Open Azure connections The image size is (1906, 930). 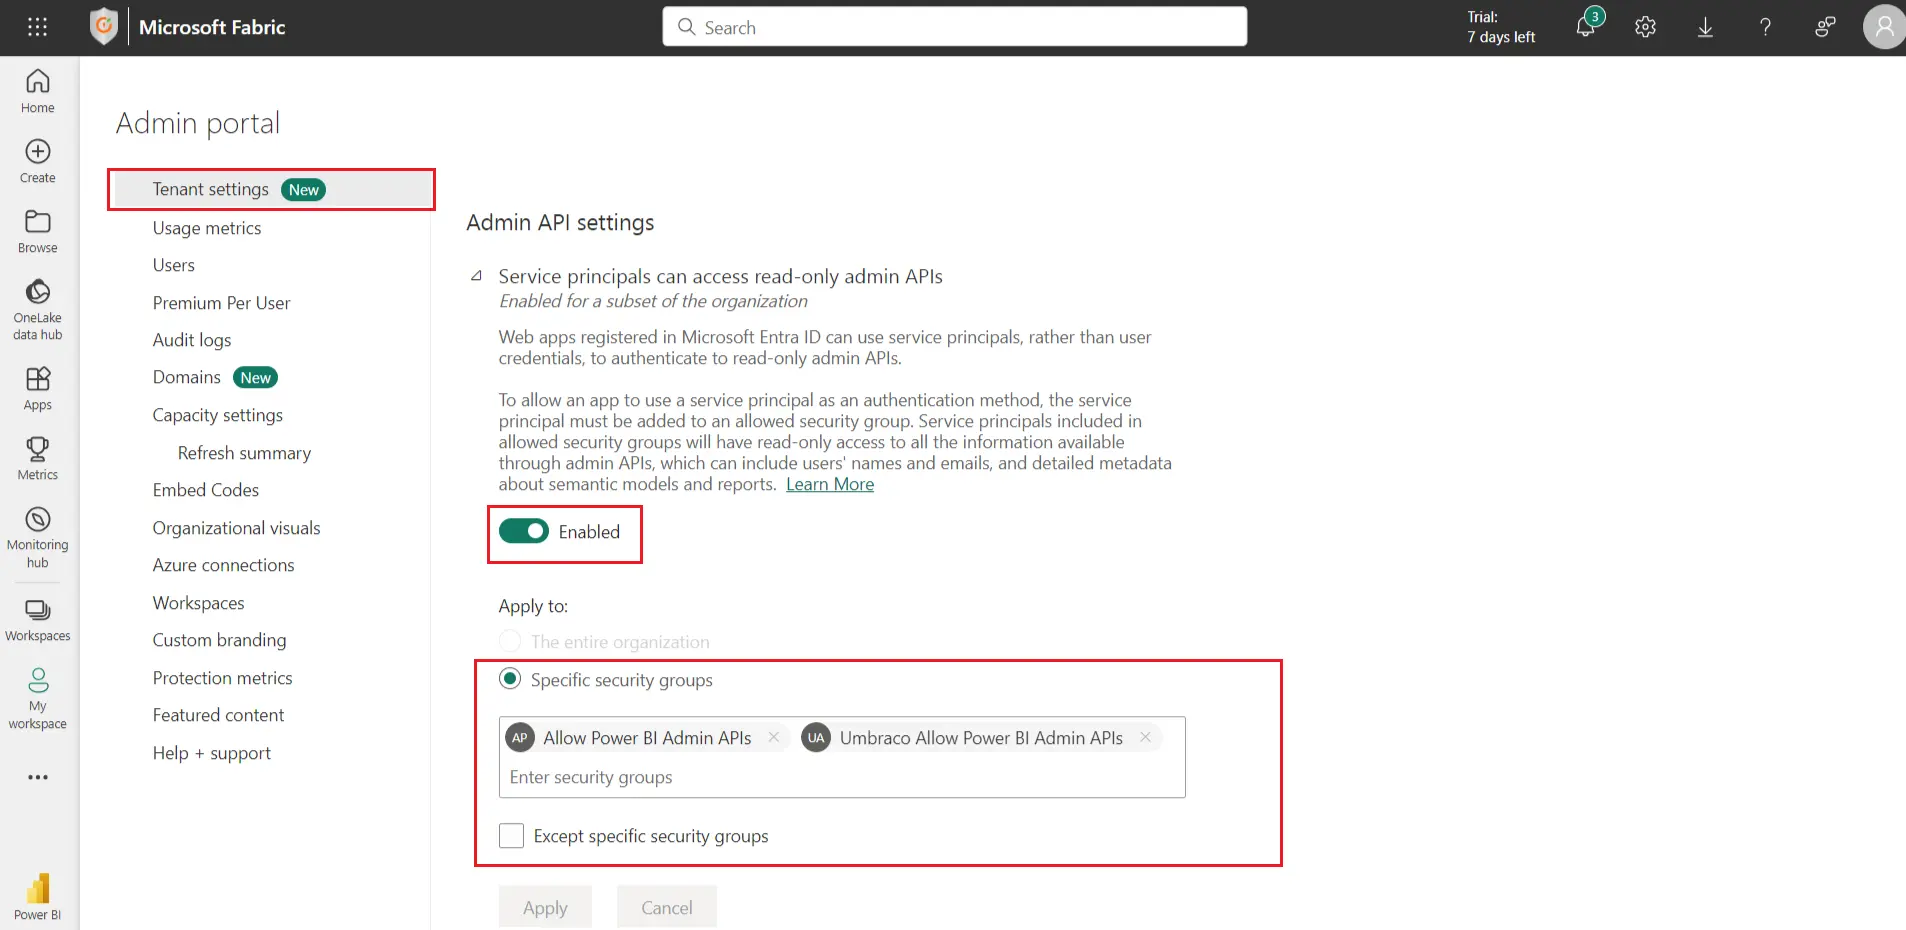(223, 565)
